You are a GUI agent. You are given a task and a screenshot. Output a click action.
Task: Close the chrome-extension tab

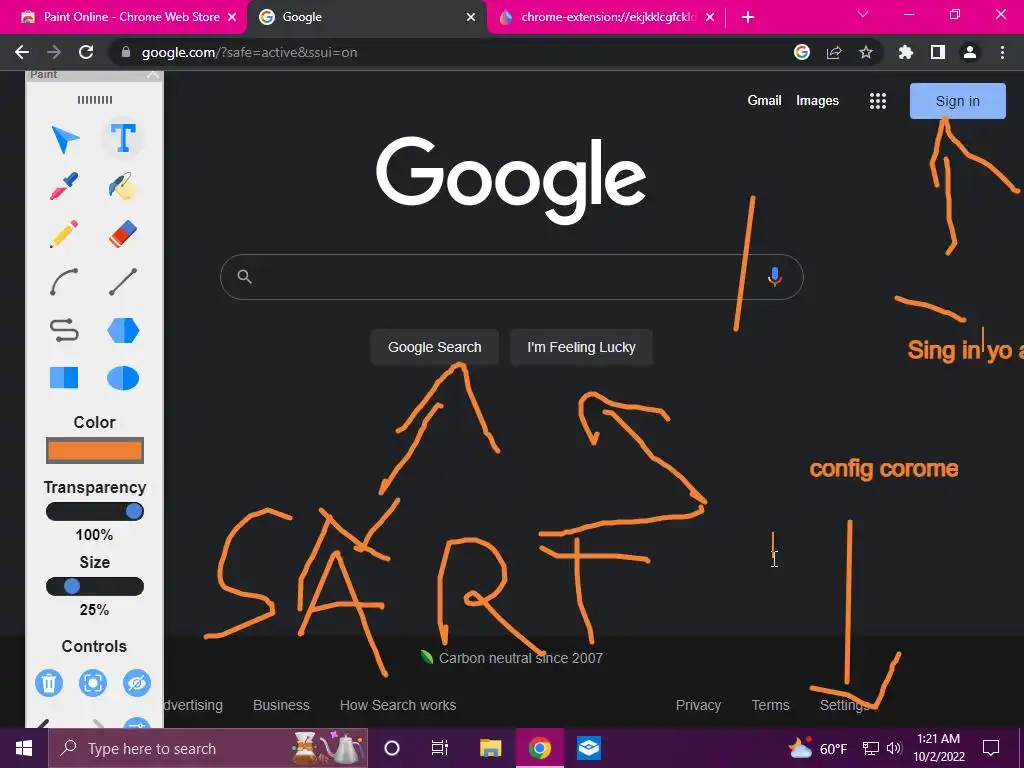710,17
